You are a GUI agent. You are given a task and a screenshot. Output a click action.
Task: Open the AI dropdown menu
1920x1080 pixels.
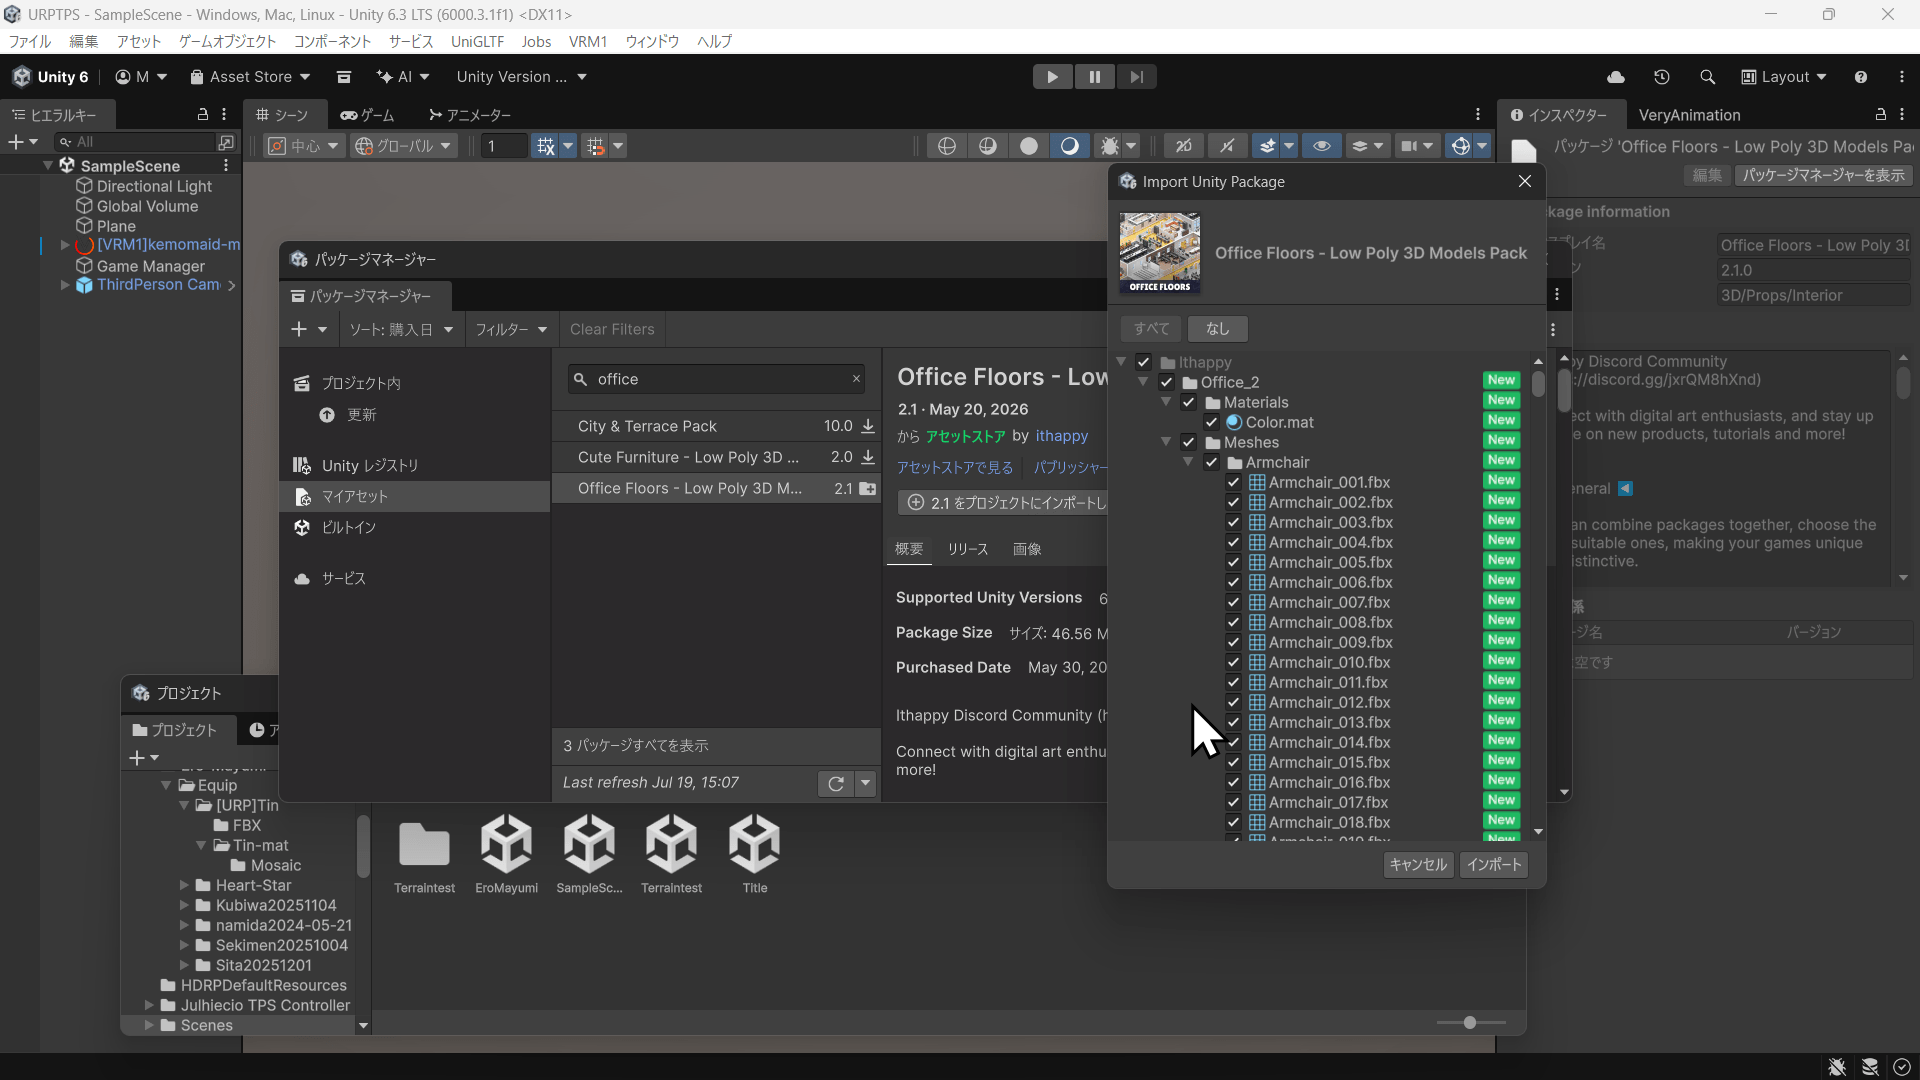click(x=403, y=77)
